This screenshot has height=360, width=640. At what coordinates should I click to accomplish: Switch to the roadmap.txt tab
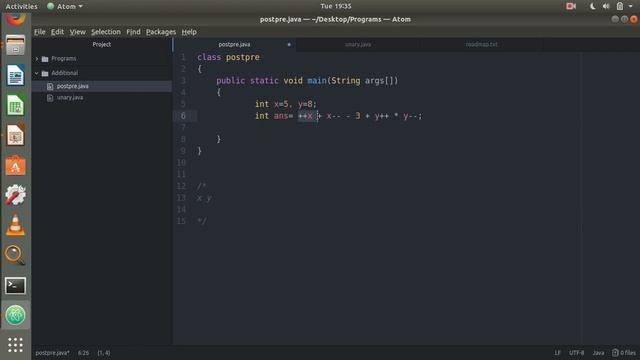481,44
